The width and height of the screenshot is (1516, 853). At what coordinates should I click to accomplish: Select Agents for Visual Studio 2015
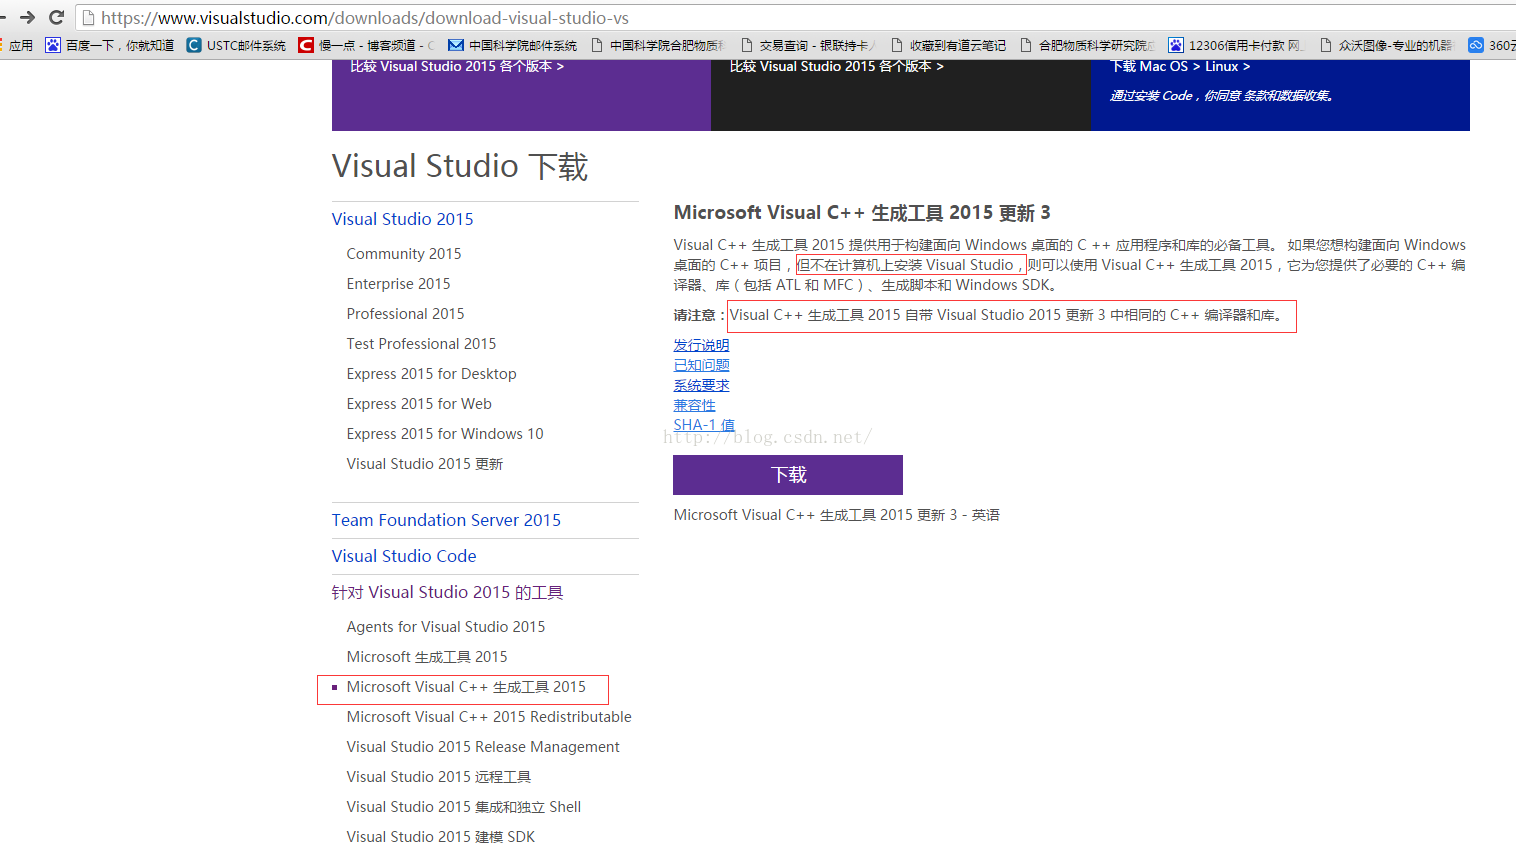coord(446,627)
